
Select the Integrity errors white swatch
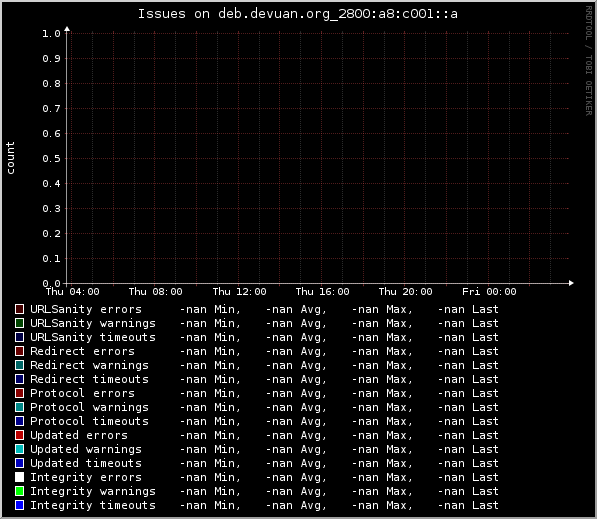(19, 477)
